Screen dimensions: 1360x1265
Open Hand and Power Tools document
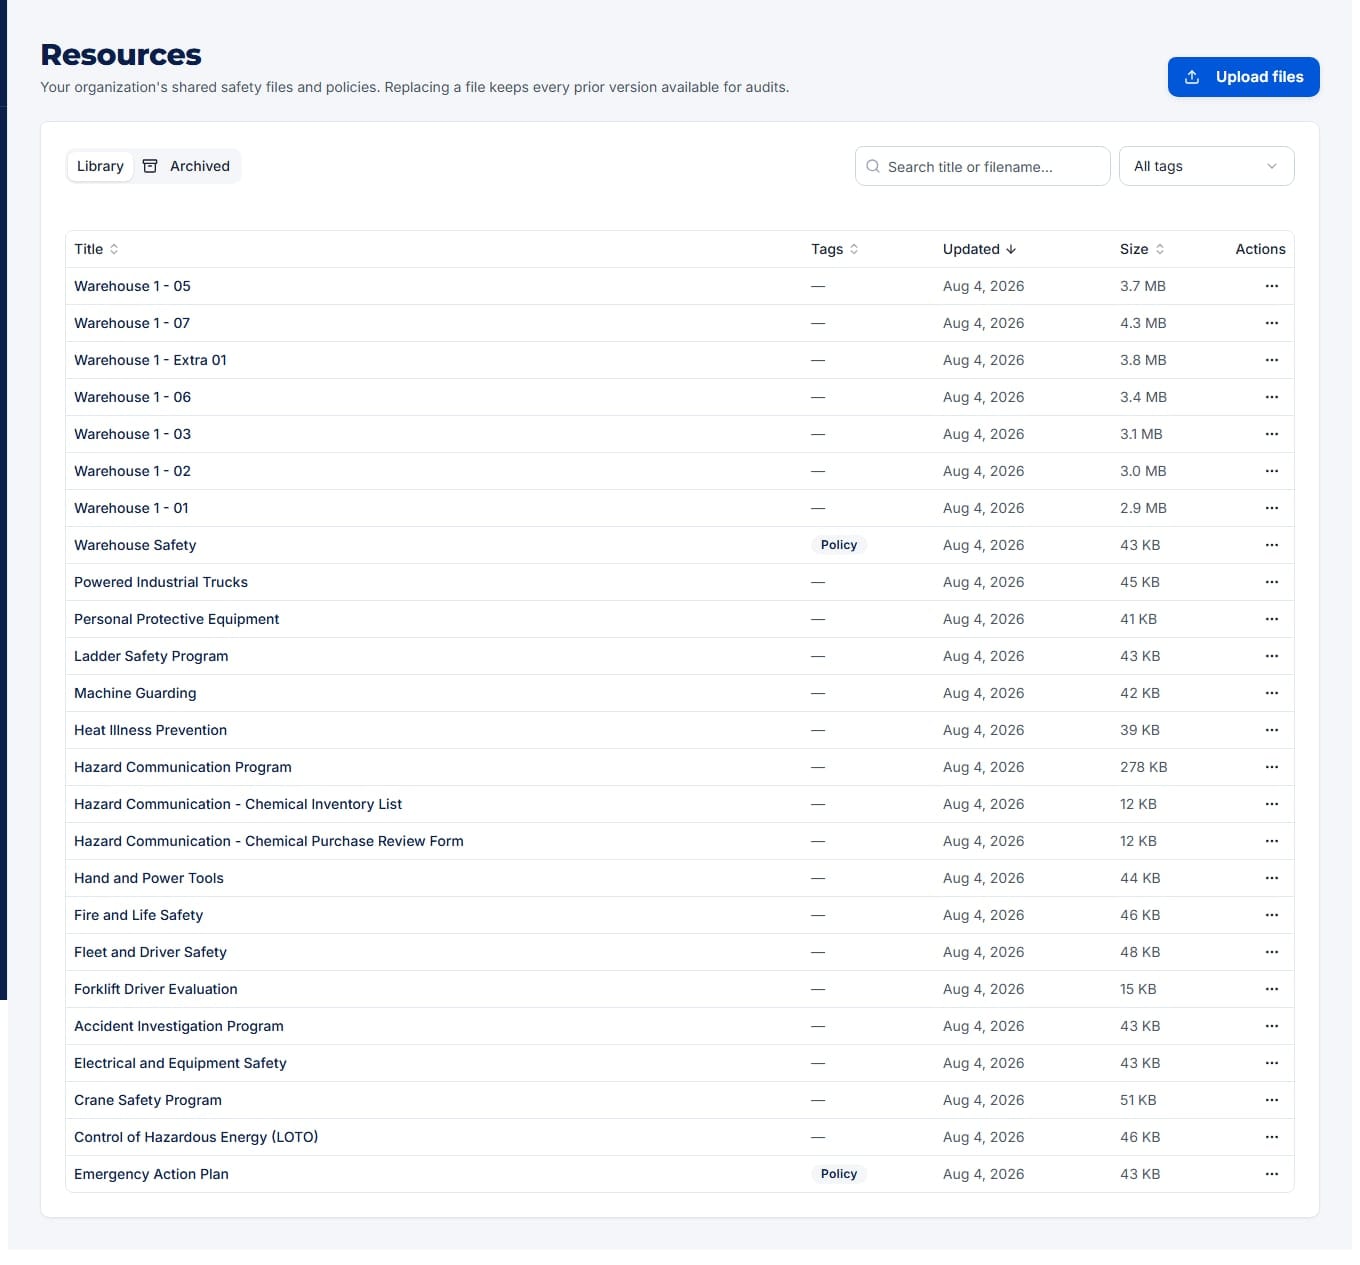(x=149, y=878)
